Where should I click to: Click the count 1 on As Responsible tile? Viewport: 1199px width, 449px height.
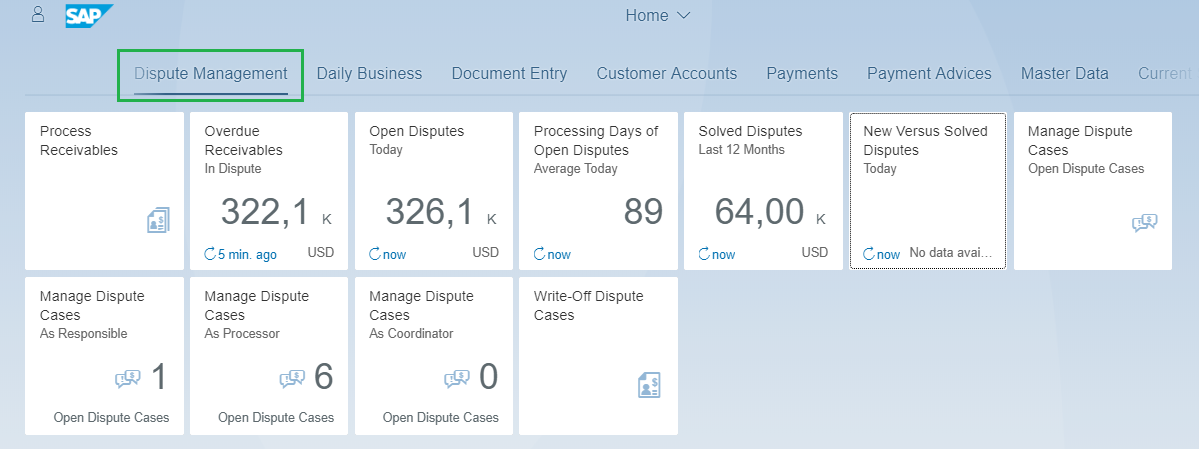click(x=158, y=376)
